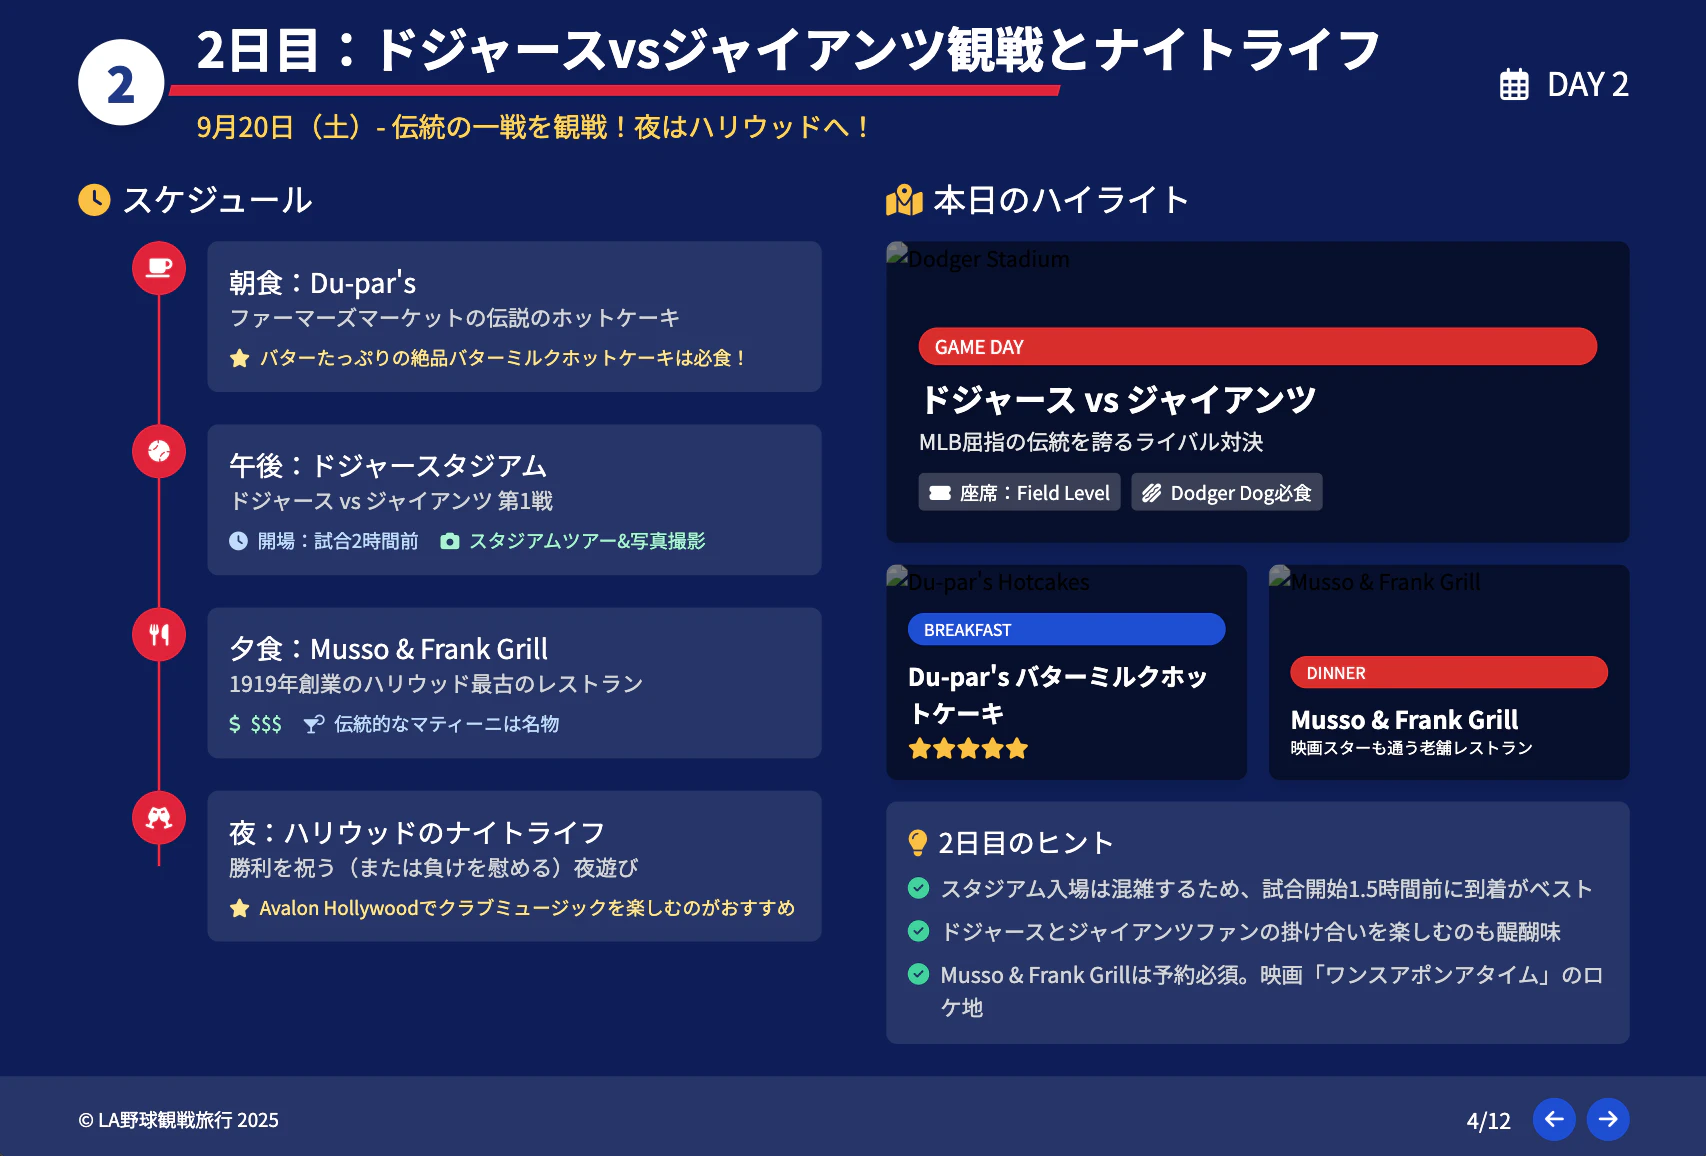Click the ドジャース vs ジャイアンツ highlight title

[1118, 400]
